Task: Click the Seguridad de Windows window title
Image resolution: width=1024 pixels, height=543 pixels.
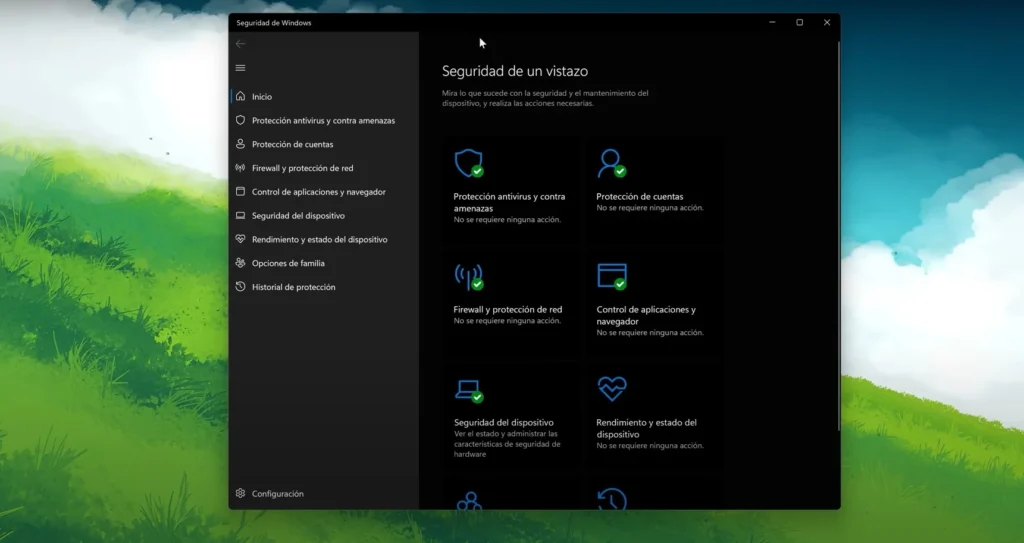Action: pyautogui.click(x=274, y=23)
